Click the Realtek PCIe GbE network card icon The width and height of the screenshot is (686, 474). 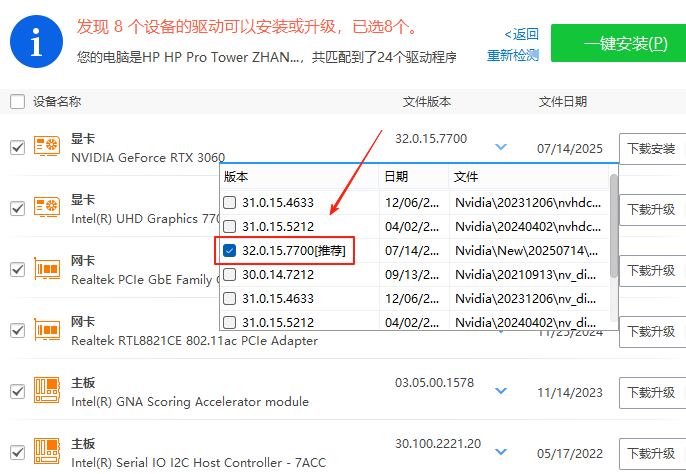click(x=48, y=270)
